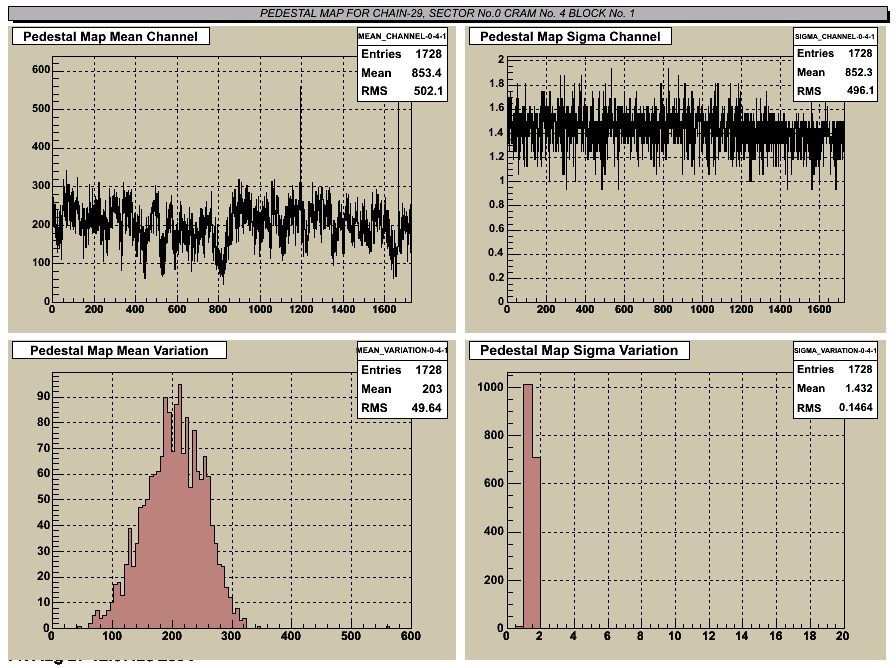Click y-axis label 1000 in Sigma Variation plot

(491, 387)
